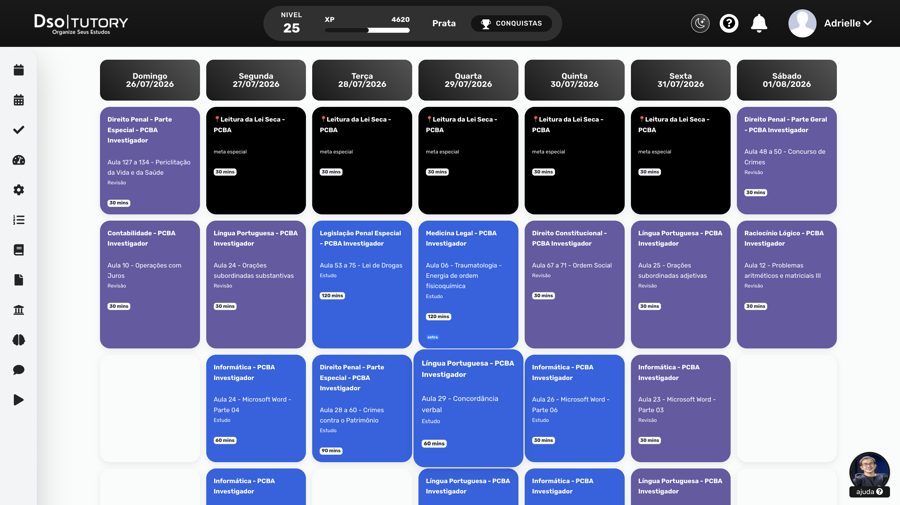Open the institution building sidebar icon
This screenshot has height=505, width=900.
(18, 310)
